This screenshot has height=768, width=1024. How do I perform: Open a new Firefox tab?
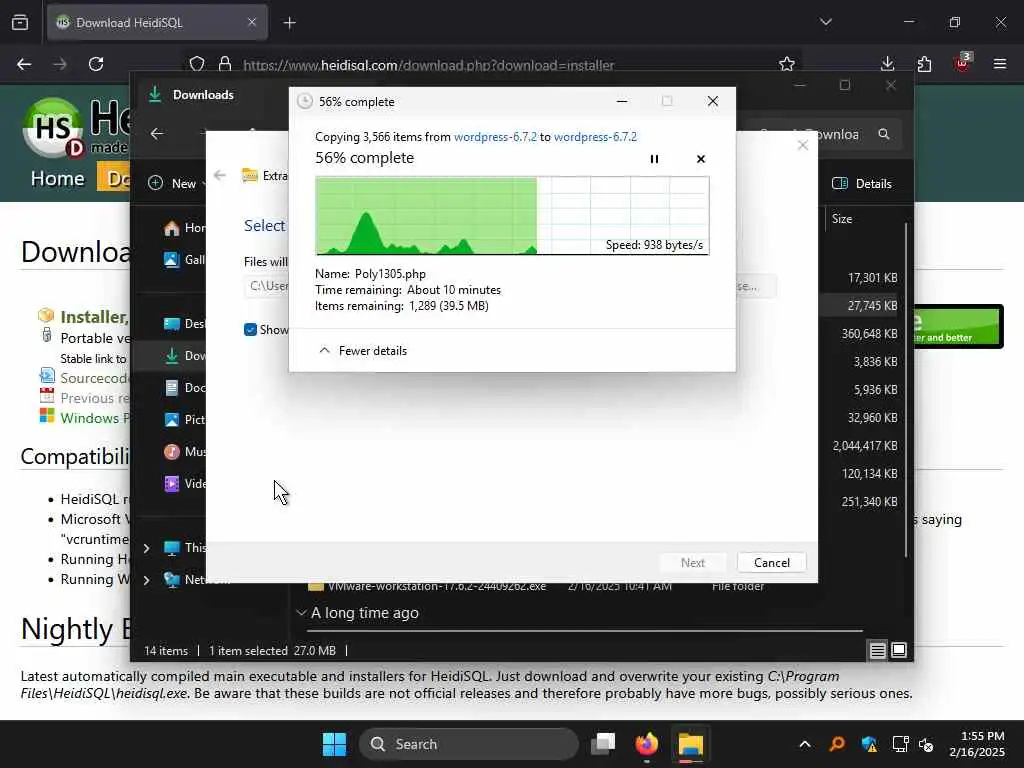pos(289,23)
